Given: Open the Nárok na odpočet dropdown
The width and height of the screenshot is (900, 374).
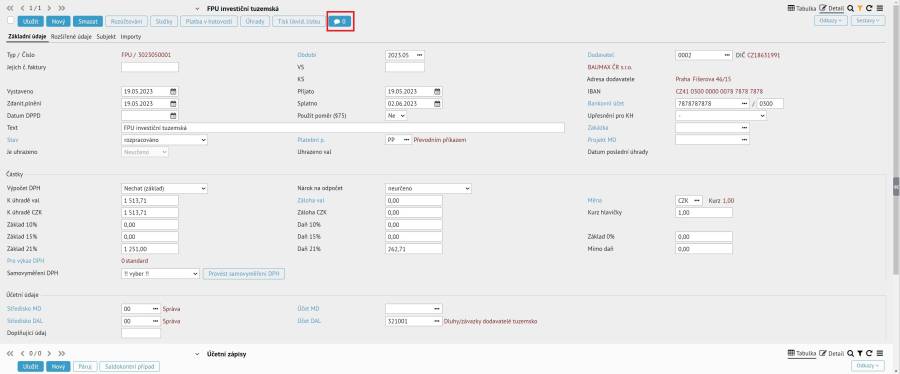Looking at the screenshot, I should (x=428, y=188).
